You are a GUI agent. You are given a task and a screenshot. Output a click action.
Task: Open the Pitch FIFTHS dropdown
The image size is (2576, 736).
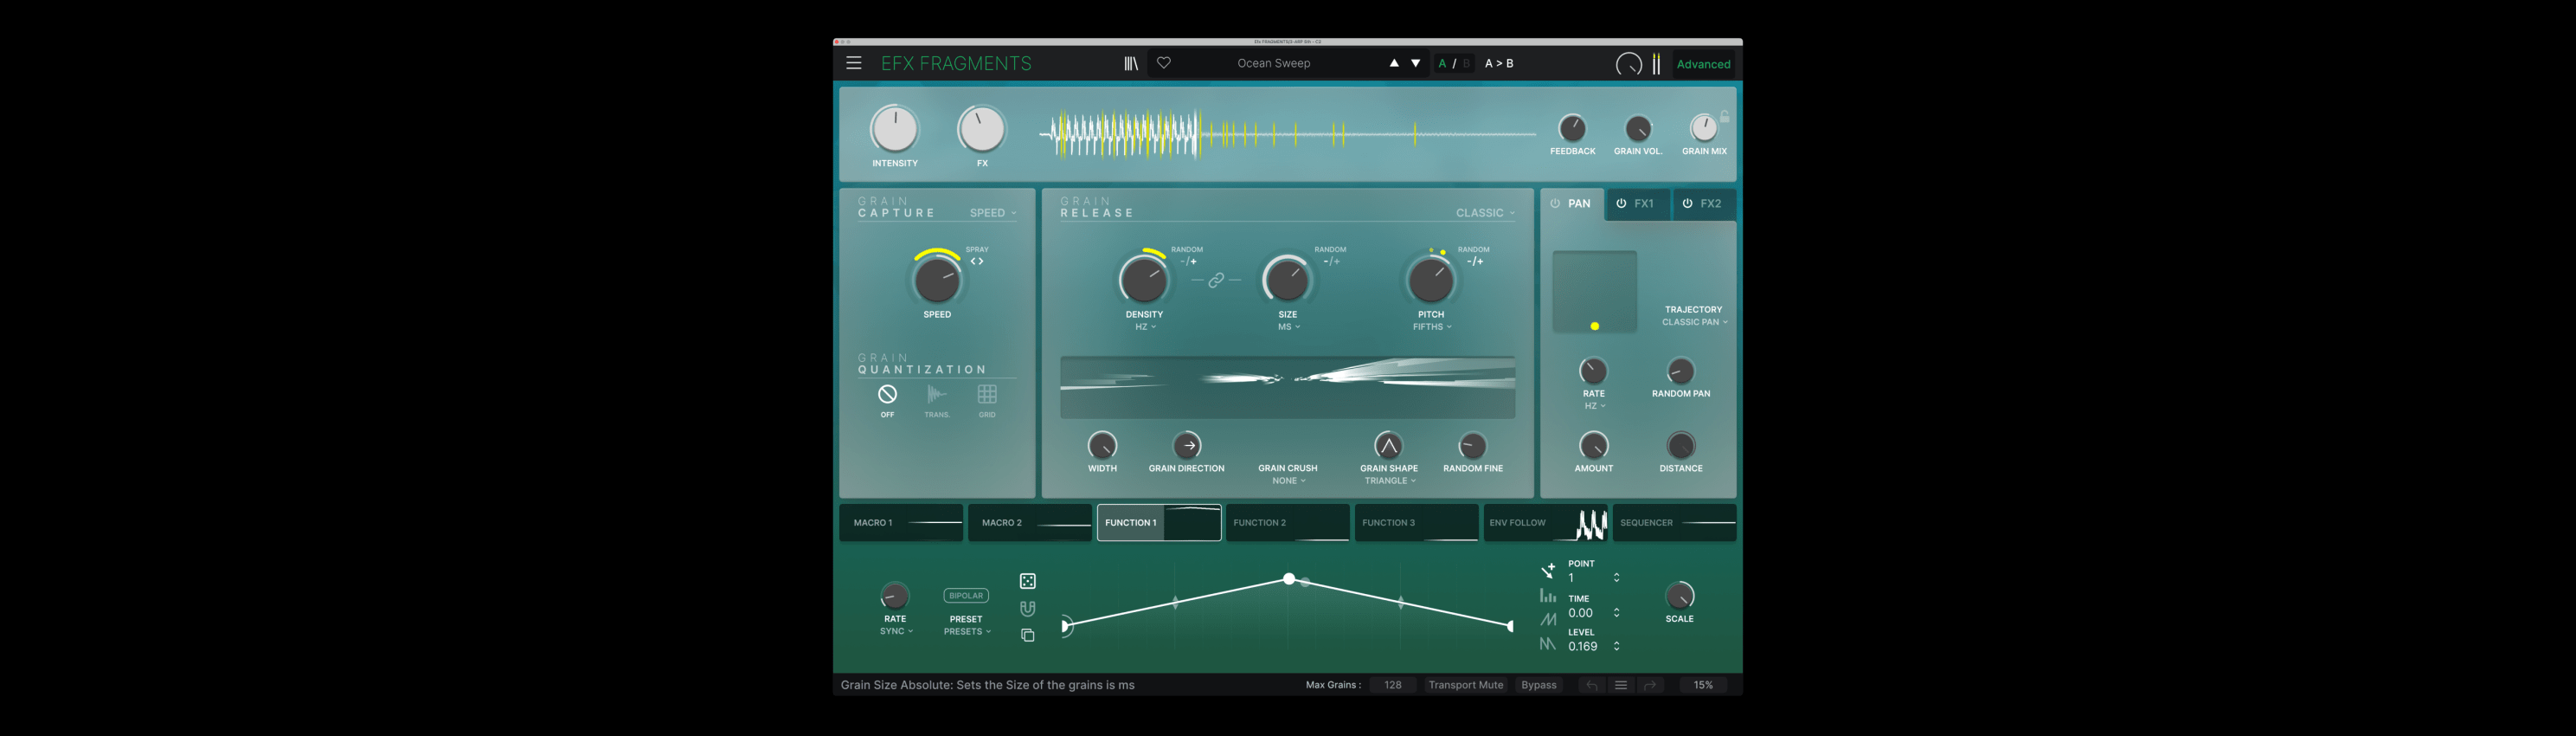pos(1432,327)
